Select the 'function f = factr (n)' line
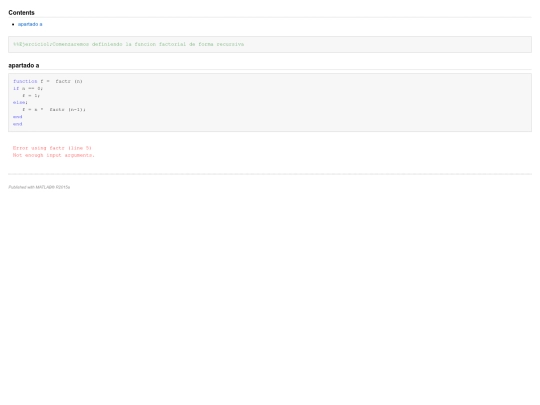The width and height of the screenshot is (540, 405). pyautogui.click(x=48, y=81)
